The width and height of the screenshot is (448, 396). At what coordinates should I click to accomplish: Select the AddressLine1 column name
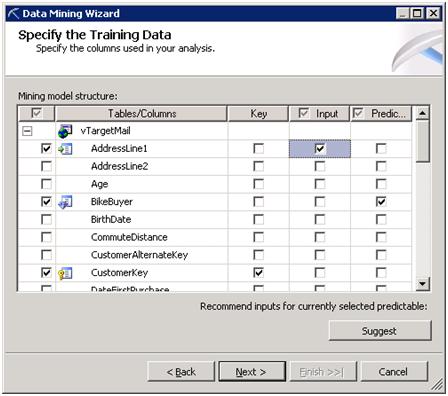coord(119,149)
